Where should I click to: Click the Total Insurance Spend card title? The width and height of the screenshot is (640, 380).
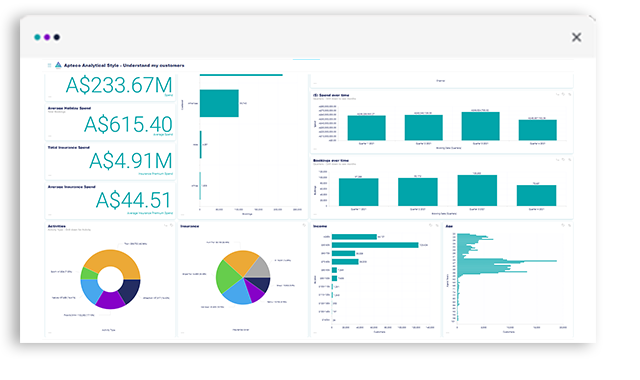pos(69,147)
